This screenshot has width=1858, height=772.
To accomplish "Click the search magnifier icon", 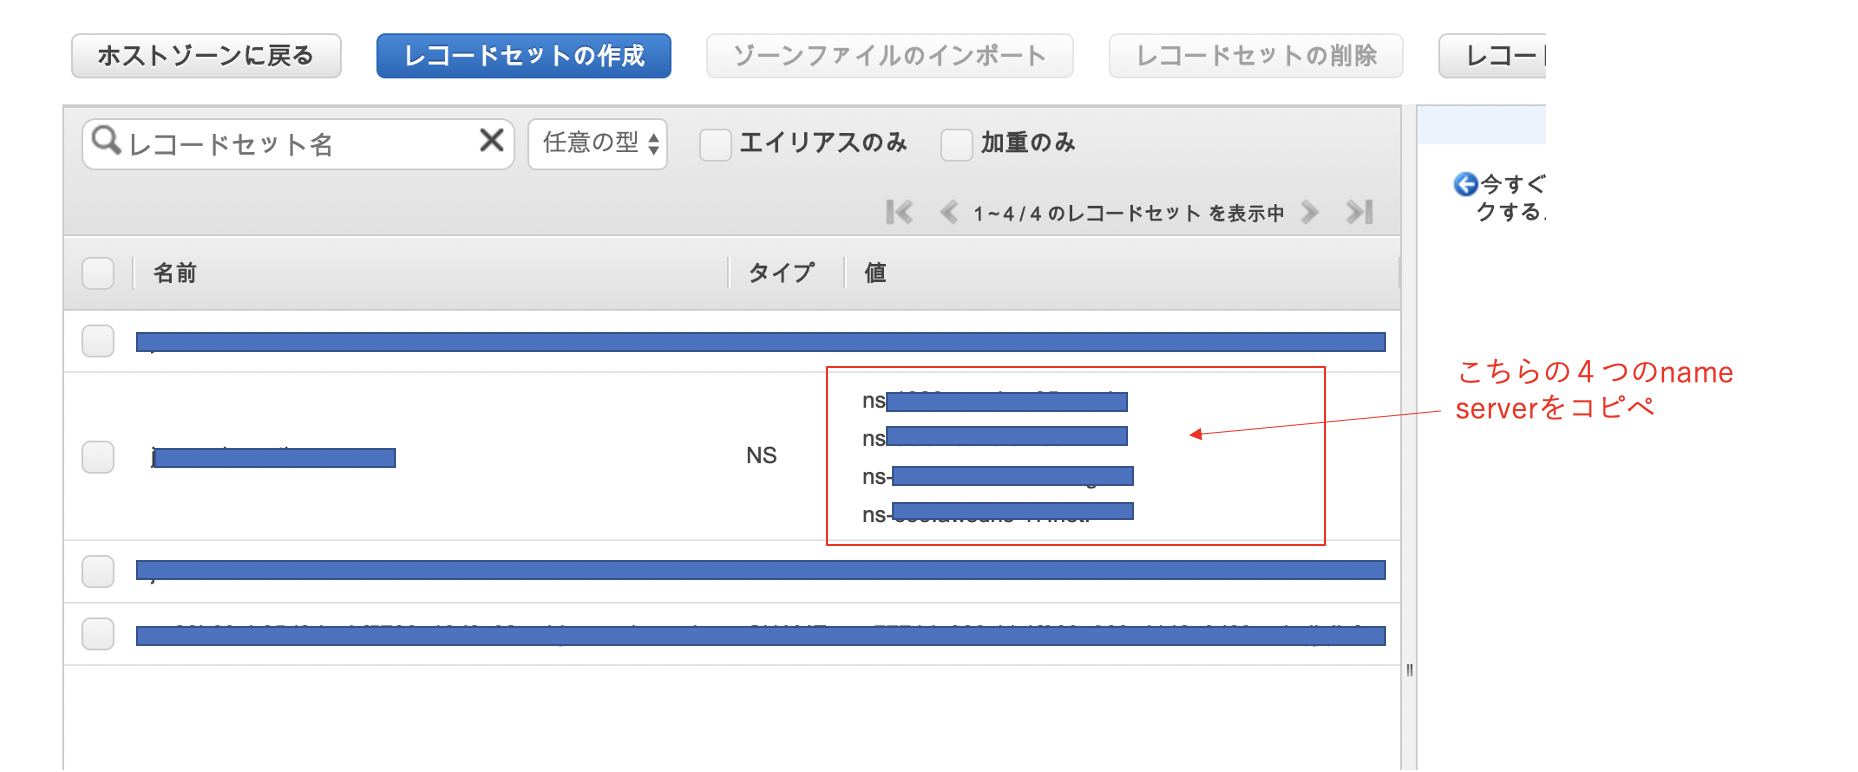I will [106, 141].
